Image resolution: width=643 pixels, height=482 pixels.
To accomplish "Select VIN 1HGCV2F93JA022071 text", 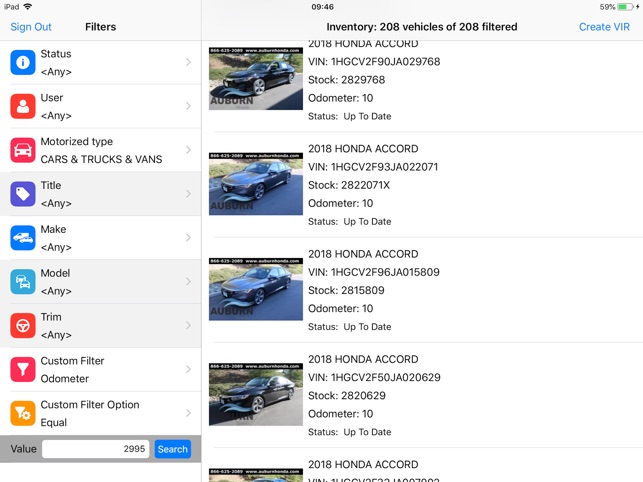I will click(373, 167).
